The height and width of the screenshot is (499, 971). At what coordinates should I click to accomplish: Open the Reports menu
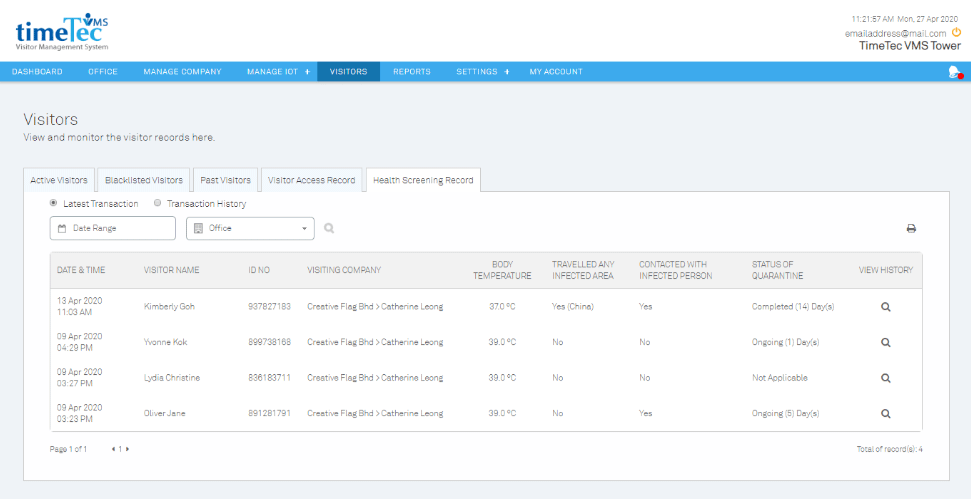pyautogui.click(x=412, y=72)
